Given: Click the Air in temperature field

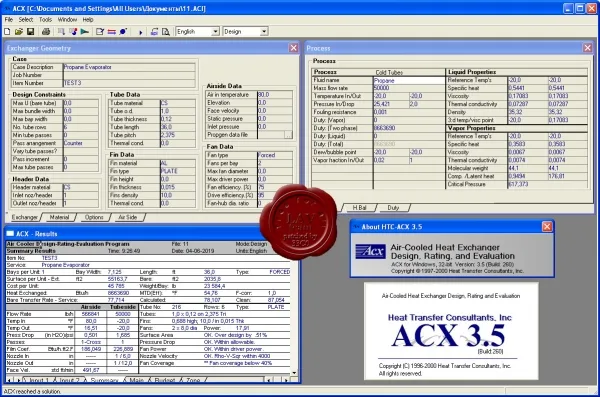Looking at the screenshot, I should [x=275, y=95].
